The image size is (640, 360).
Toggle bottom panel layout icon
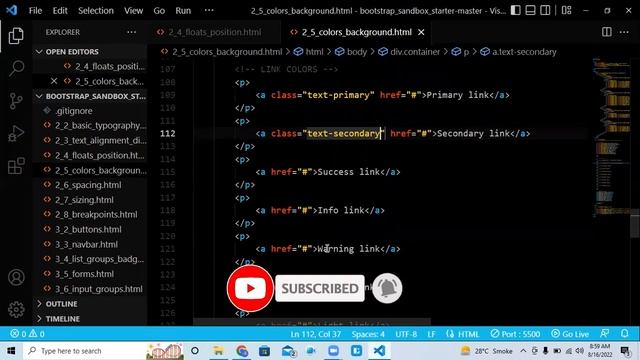530,10
